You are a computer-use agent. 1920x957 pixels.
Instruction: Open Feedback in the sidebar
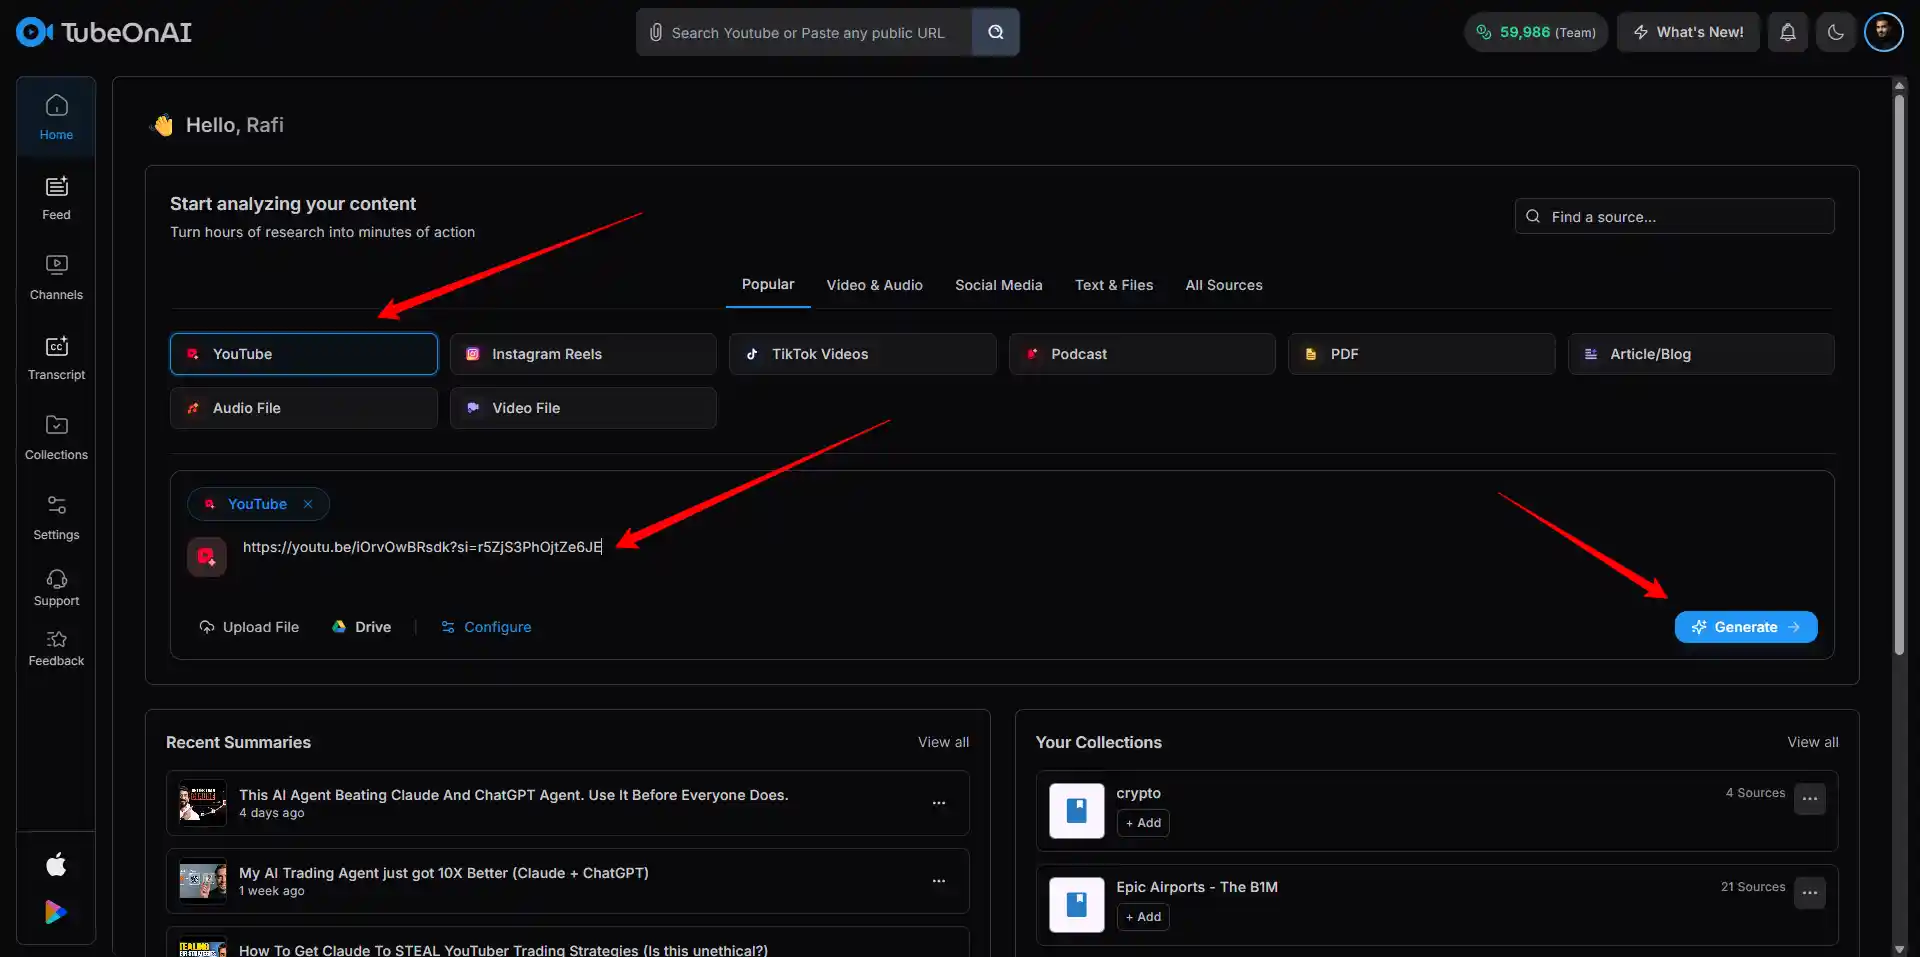(x=56, y=648)
